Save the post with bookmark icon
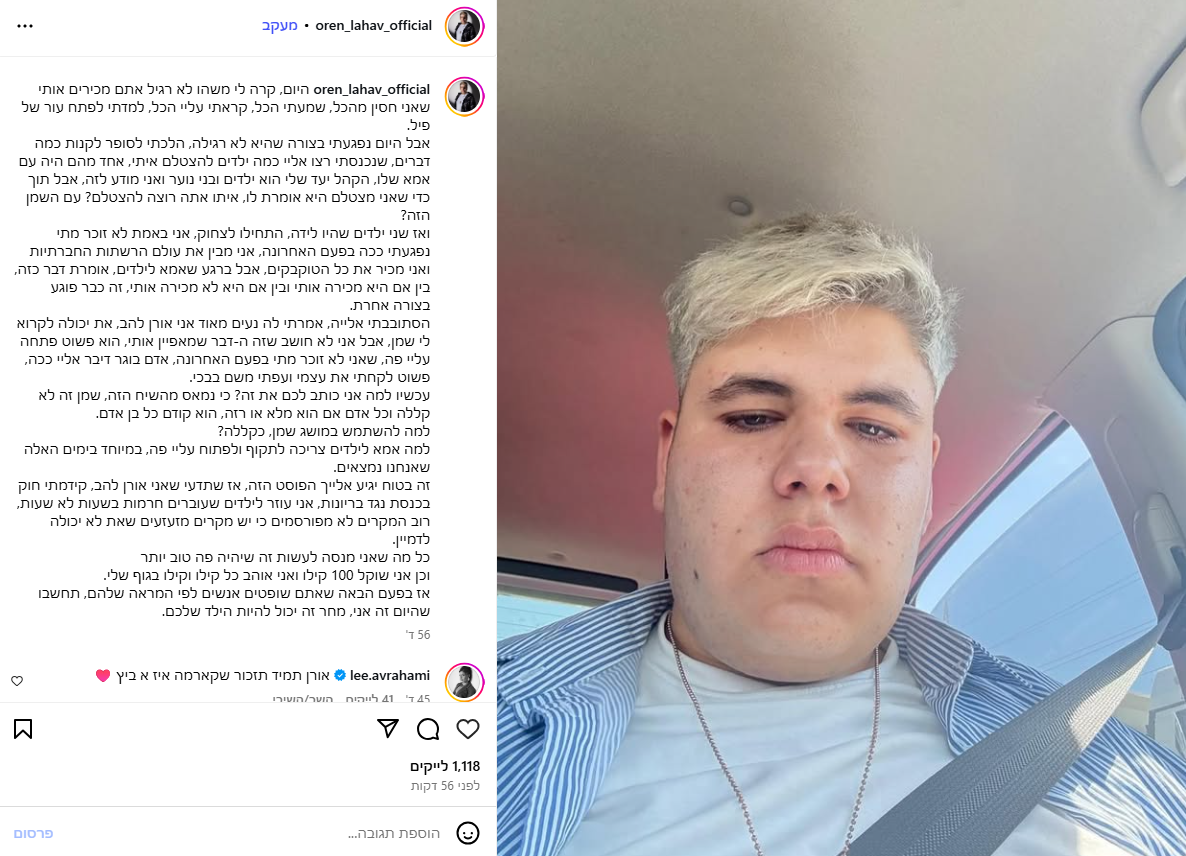This screenshot has width=1186, height=856. click(x=23, y=729)
